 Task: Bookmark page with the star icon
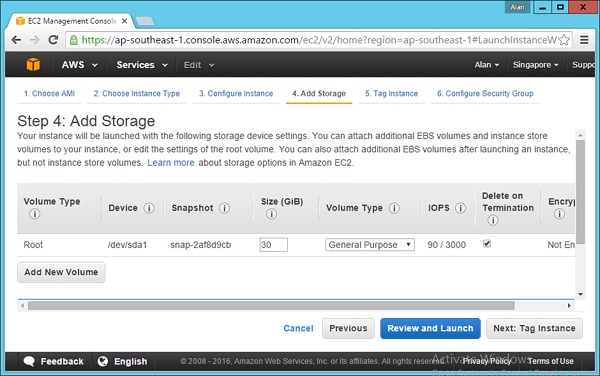(x=564, y=40)
